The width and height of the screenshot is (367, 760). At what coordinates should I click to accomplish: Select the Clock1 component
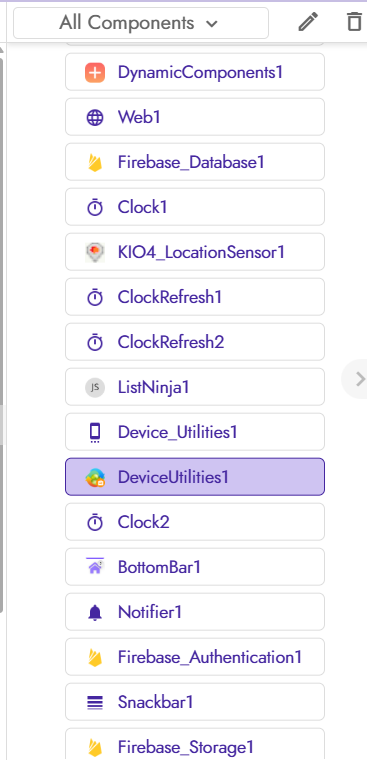(x=195, y=207)
